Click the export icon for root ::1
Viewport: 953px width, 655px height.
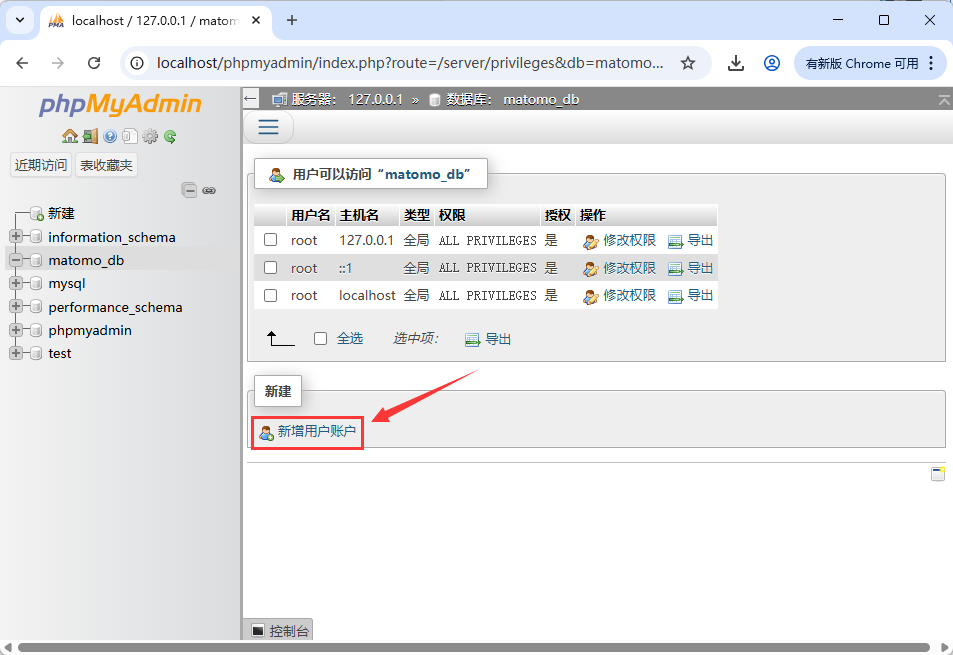click(x=675, y=269)
